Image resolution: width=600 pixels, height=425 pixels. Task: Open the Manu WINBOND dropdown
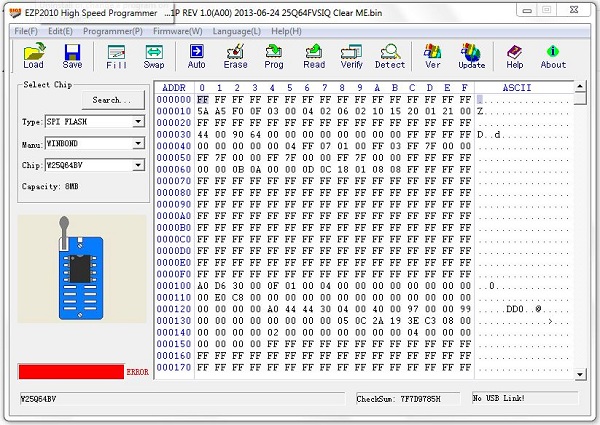click(x=138, y=143)
